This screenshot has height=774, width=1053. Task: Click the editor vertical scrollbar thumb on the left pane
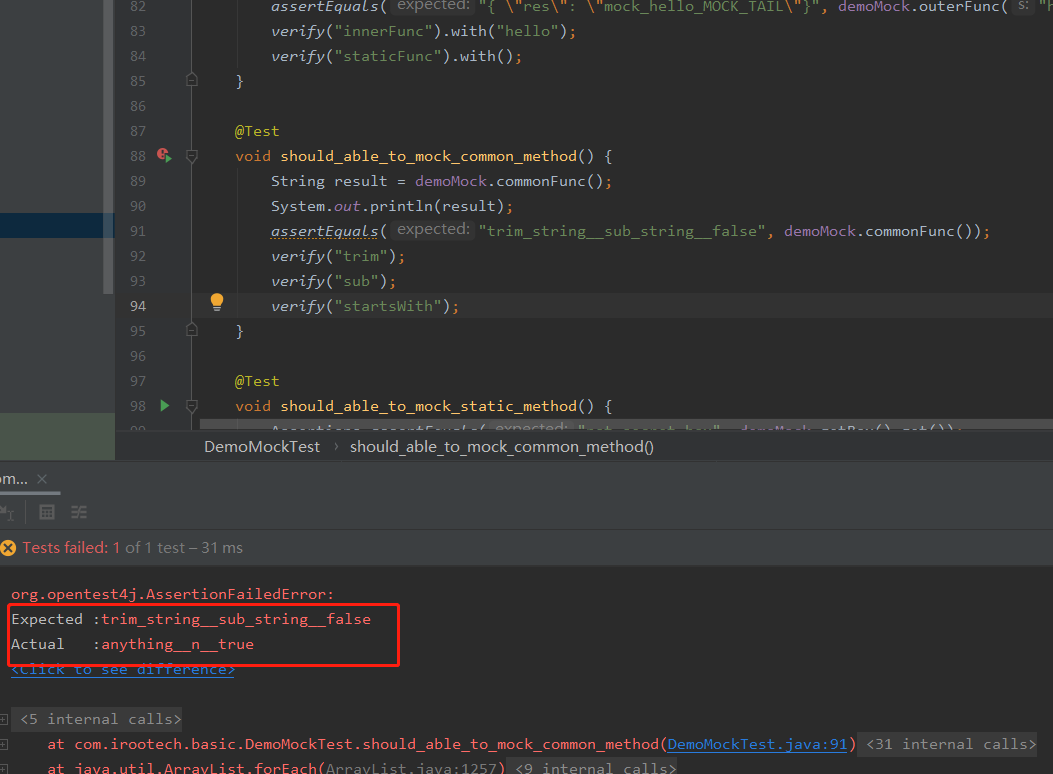(x=109, y=146)
